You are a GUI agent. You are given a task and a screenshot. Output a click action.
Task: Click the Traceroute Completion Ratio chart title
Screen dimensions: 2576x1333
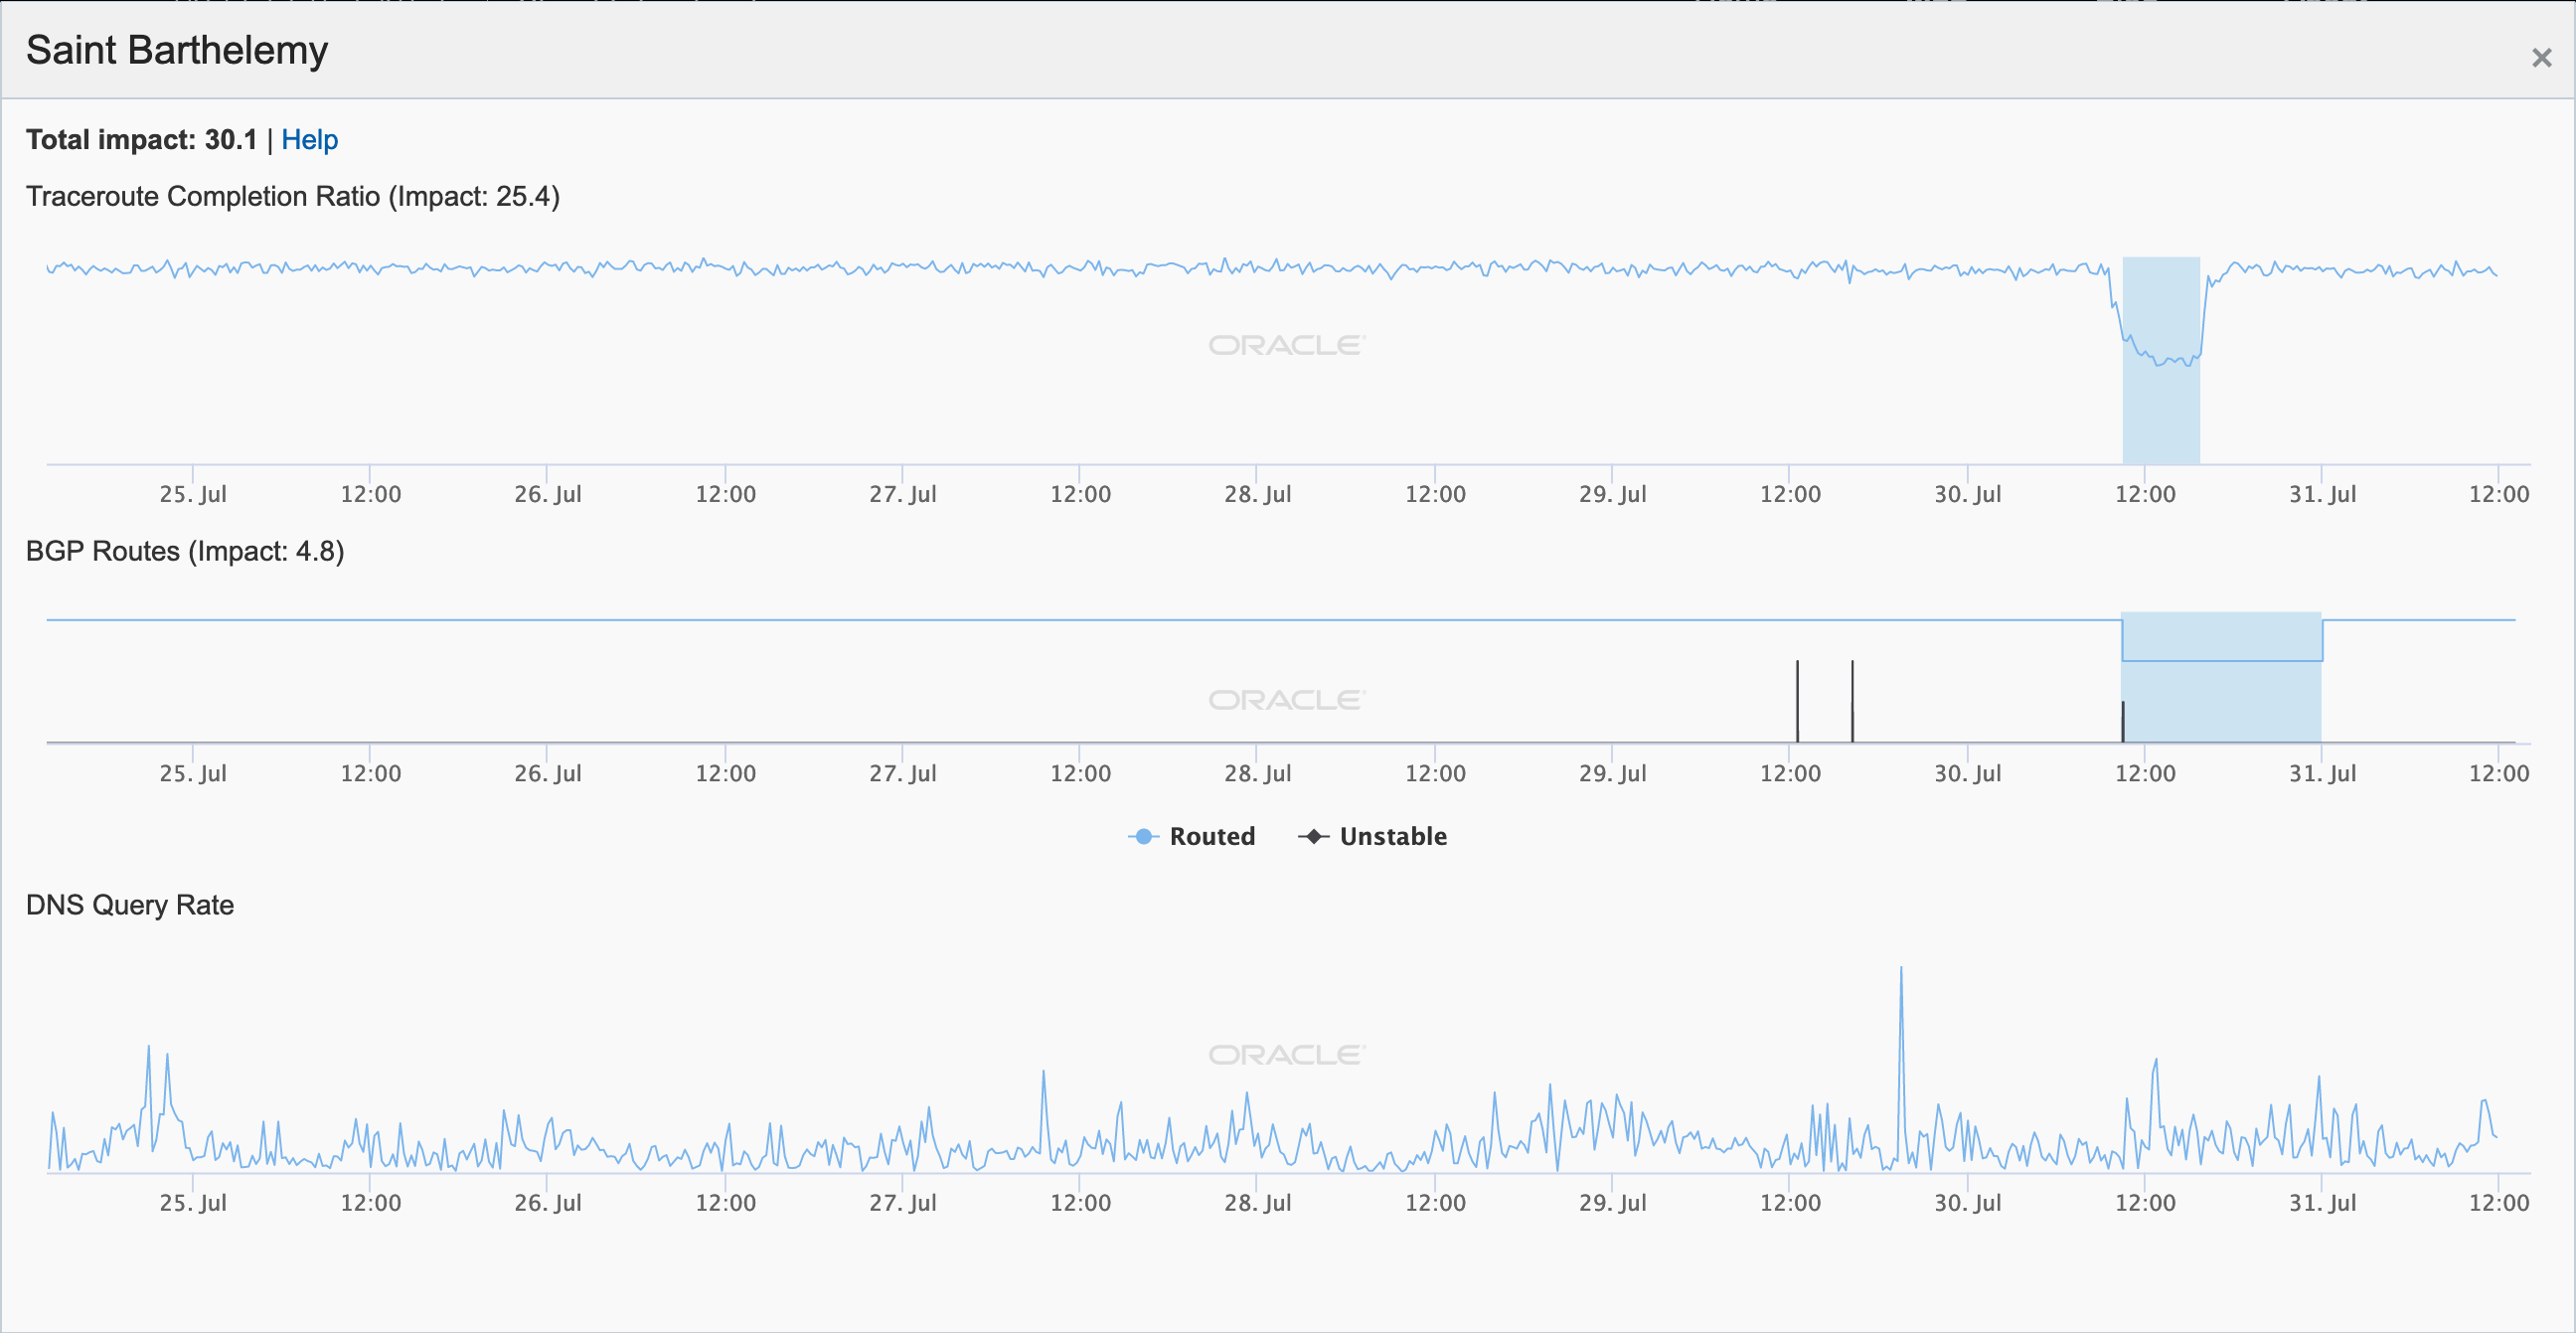(292, 196)
